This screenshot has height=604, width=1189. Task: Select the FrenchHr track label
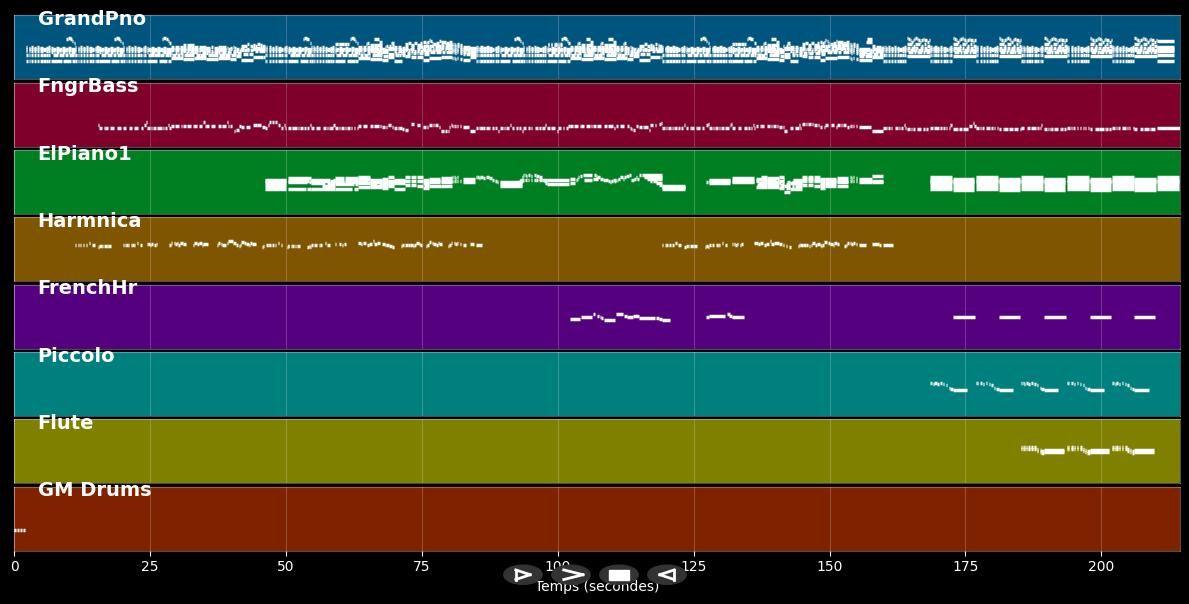(x=87, y=288)
